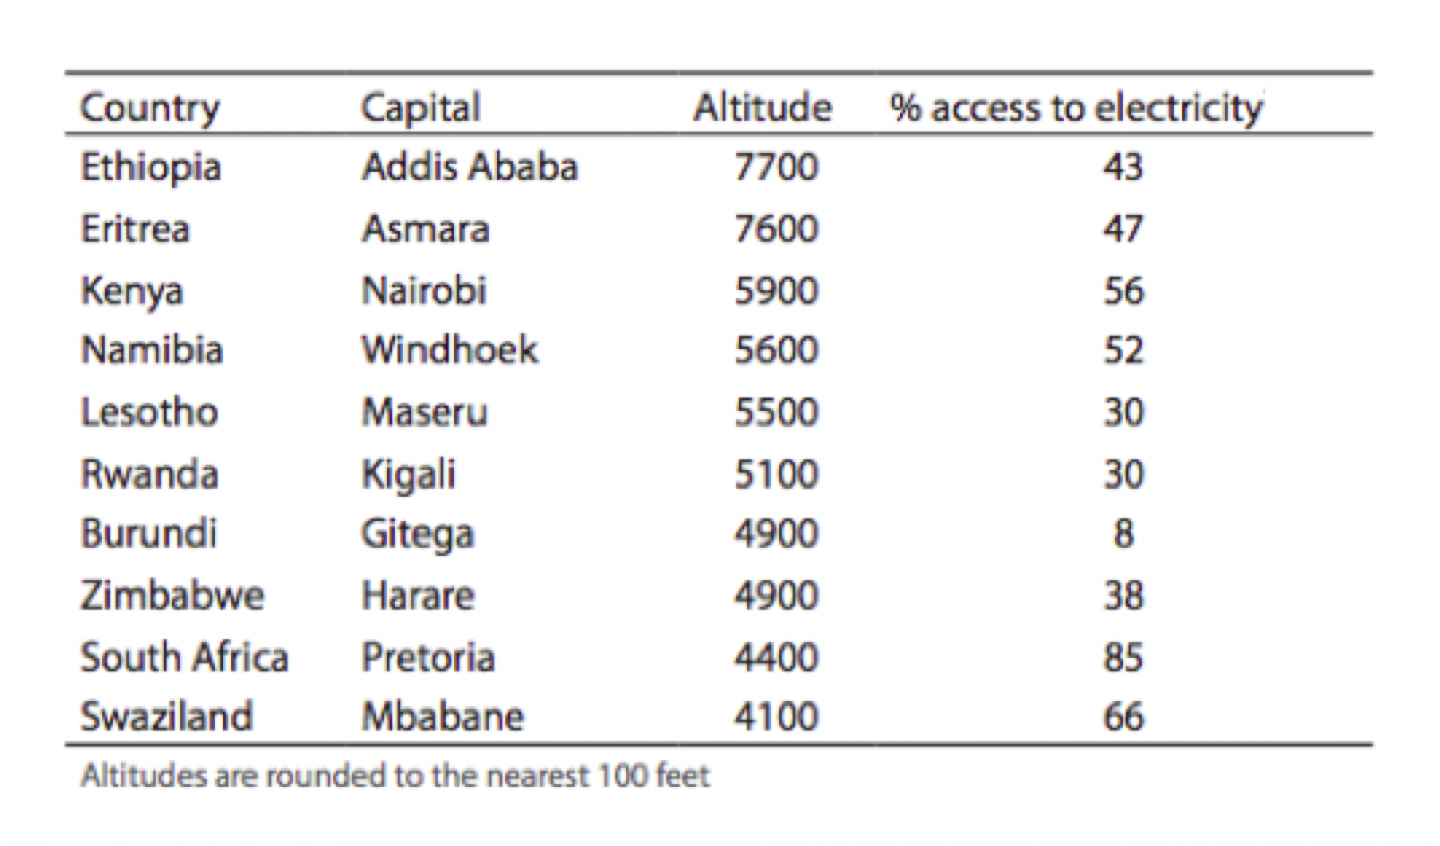This screenshot has width=1440, height=846.
Task: Click the altitudes rounding footnote text
Action: pyautogui.click(x=395, y=776)
